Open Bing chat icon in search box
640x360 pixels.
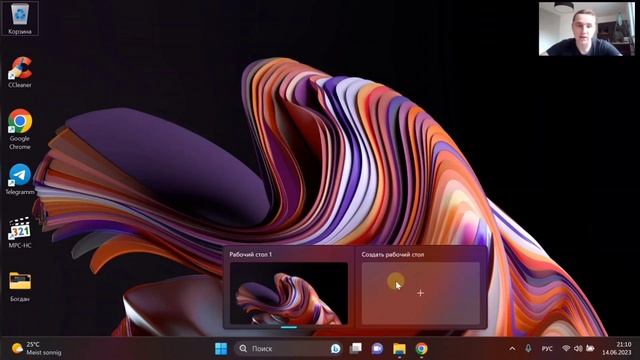[336, 349]
